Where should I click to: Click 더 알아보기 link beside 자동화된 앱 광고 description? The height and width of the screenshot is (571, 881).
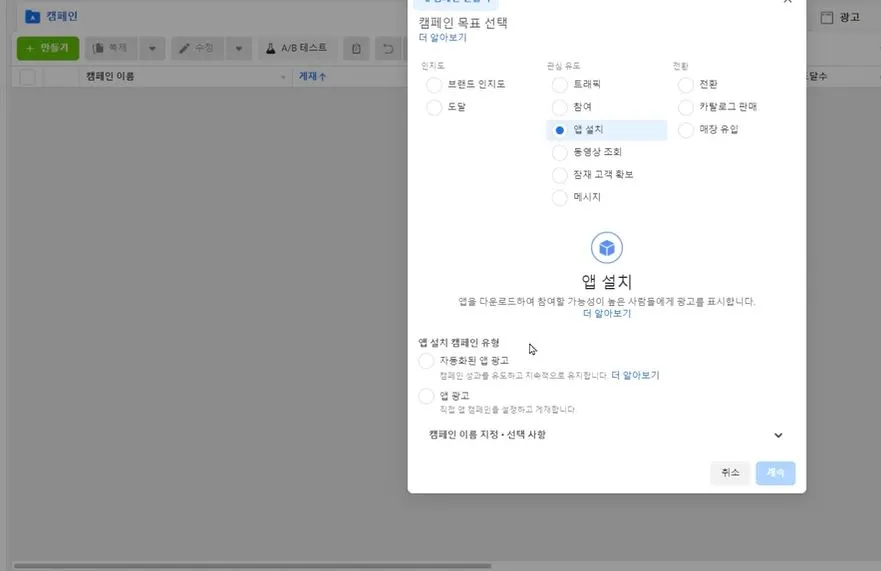coord(635,375)
